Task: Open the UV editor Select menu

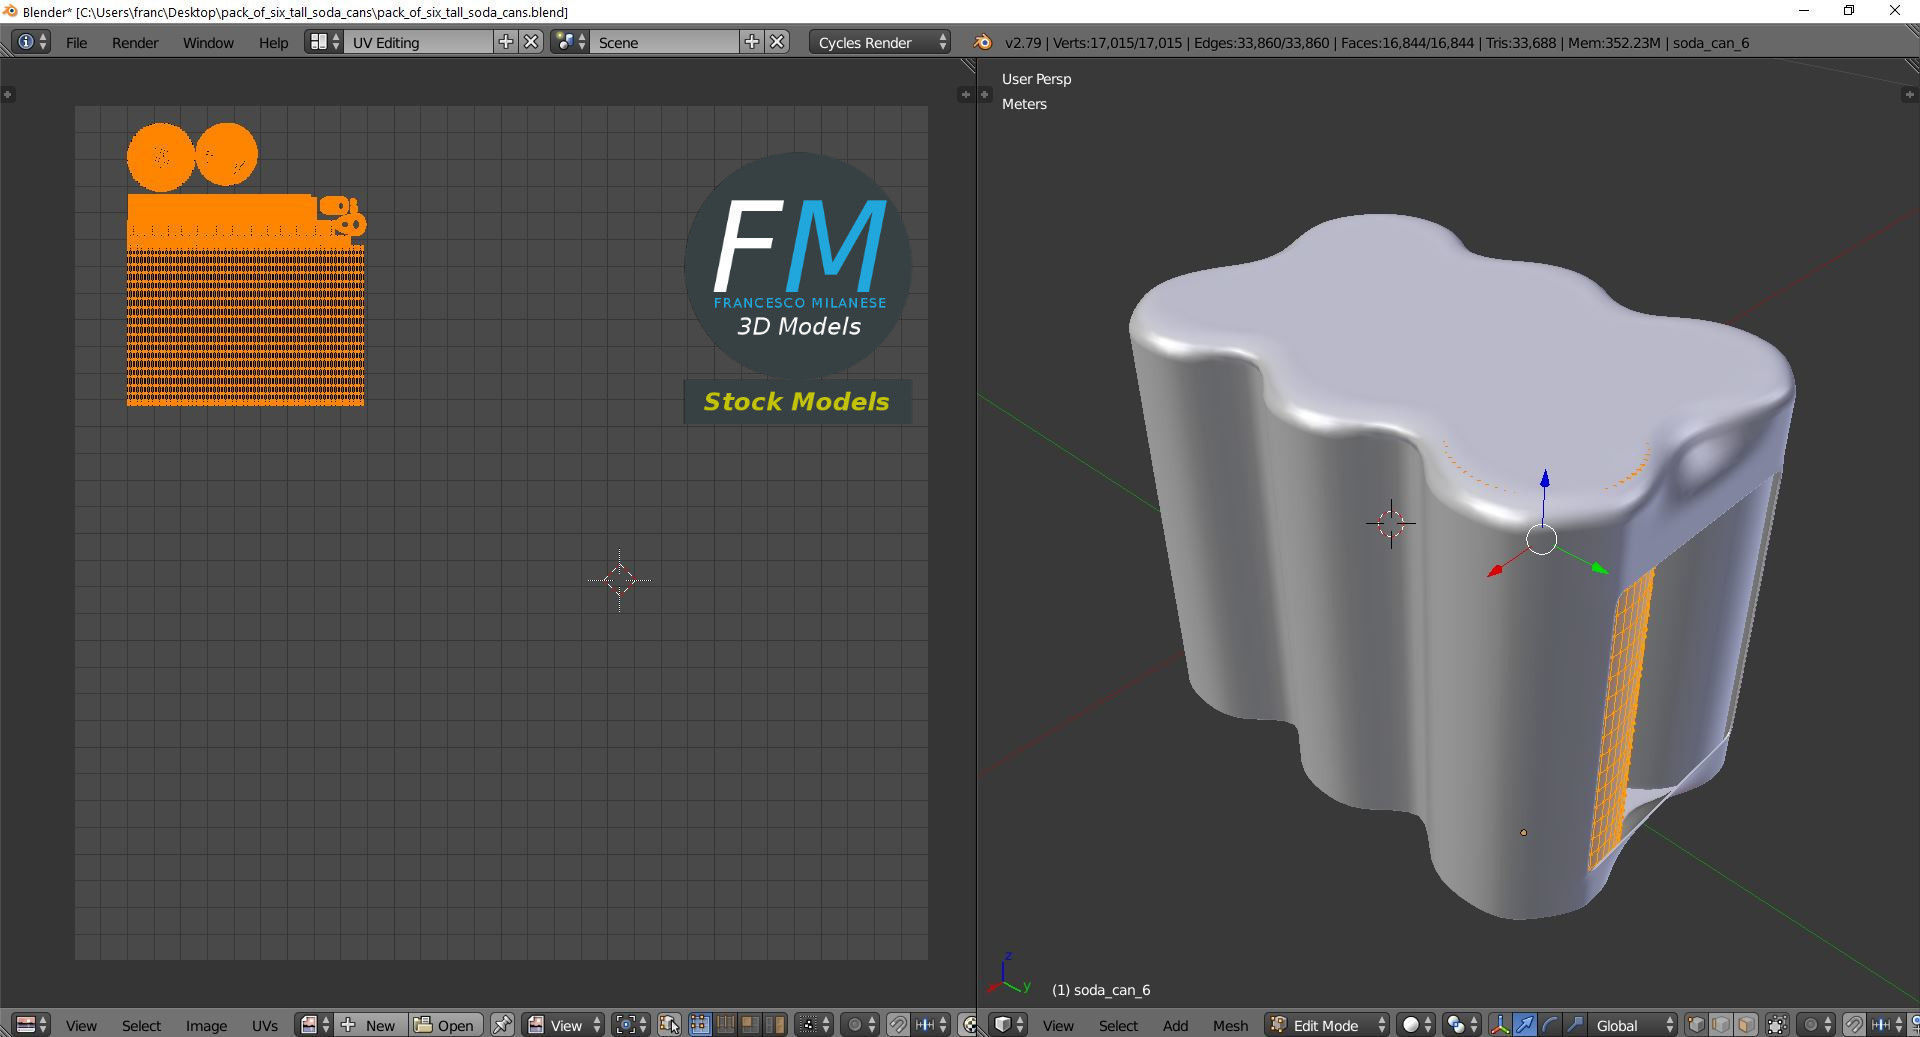Action: [x=141, y=1025]
